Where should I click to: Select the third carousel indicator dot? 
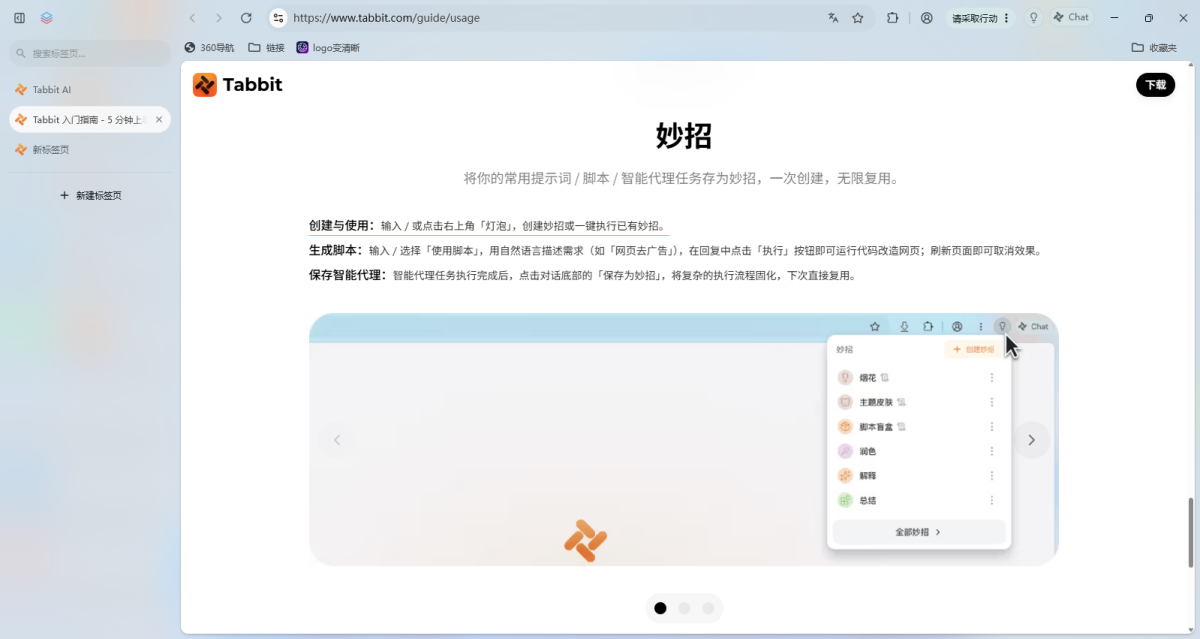coord(708,608)
